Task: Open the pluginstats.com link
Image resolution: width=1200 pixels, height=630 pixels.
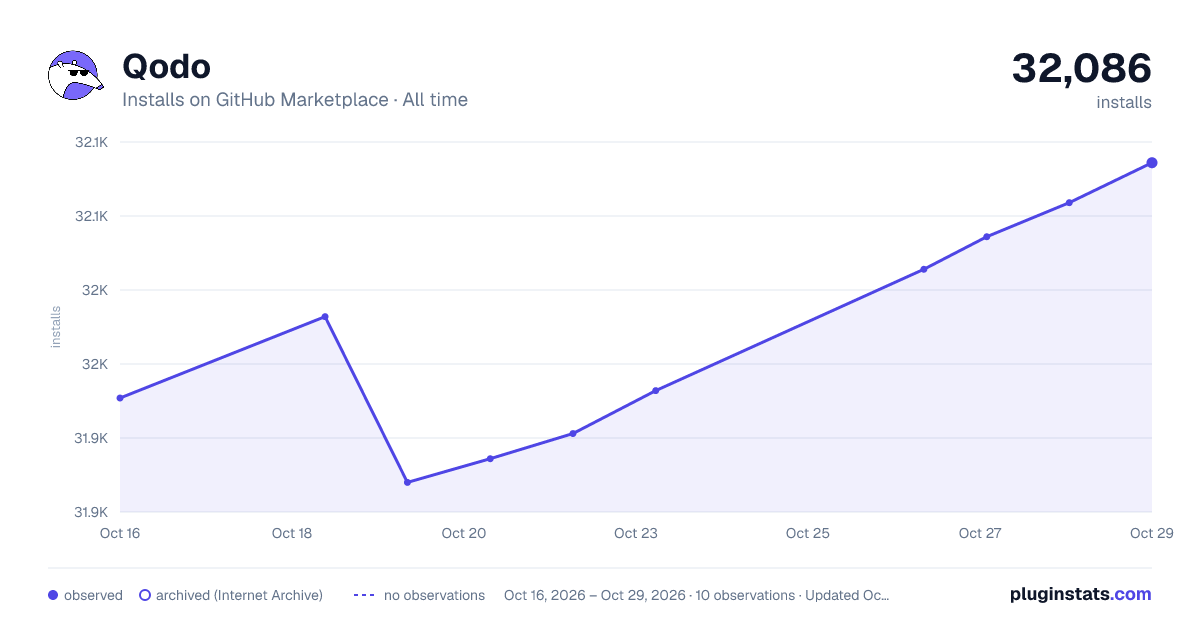Action: pos(1081,594)
